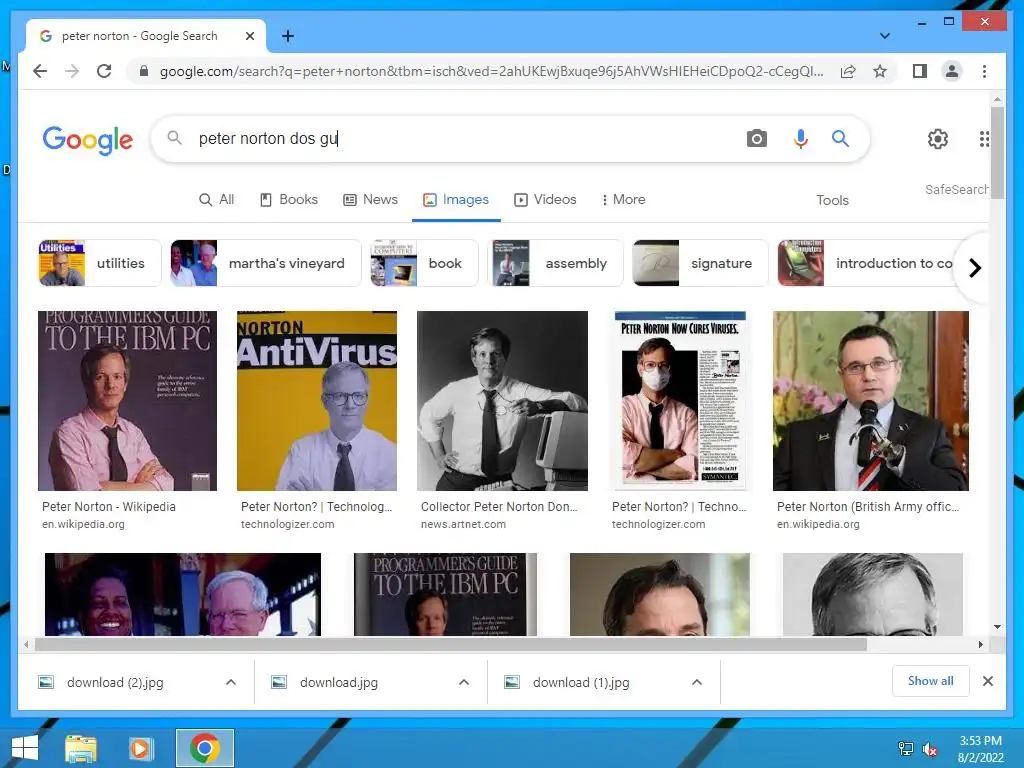The image size is (1024, 768).
Task: Open the More search categories menu
Action: [x=623, y=199]
